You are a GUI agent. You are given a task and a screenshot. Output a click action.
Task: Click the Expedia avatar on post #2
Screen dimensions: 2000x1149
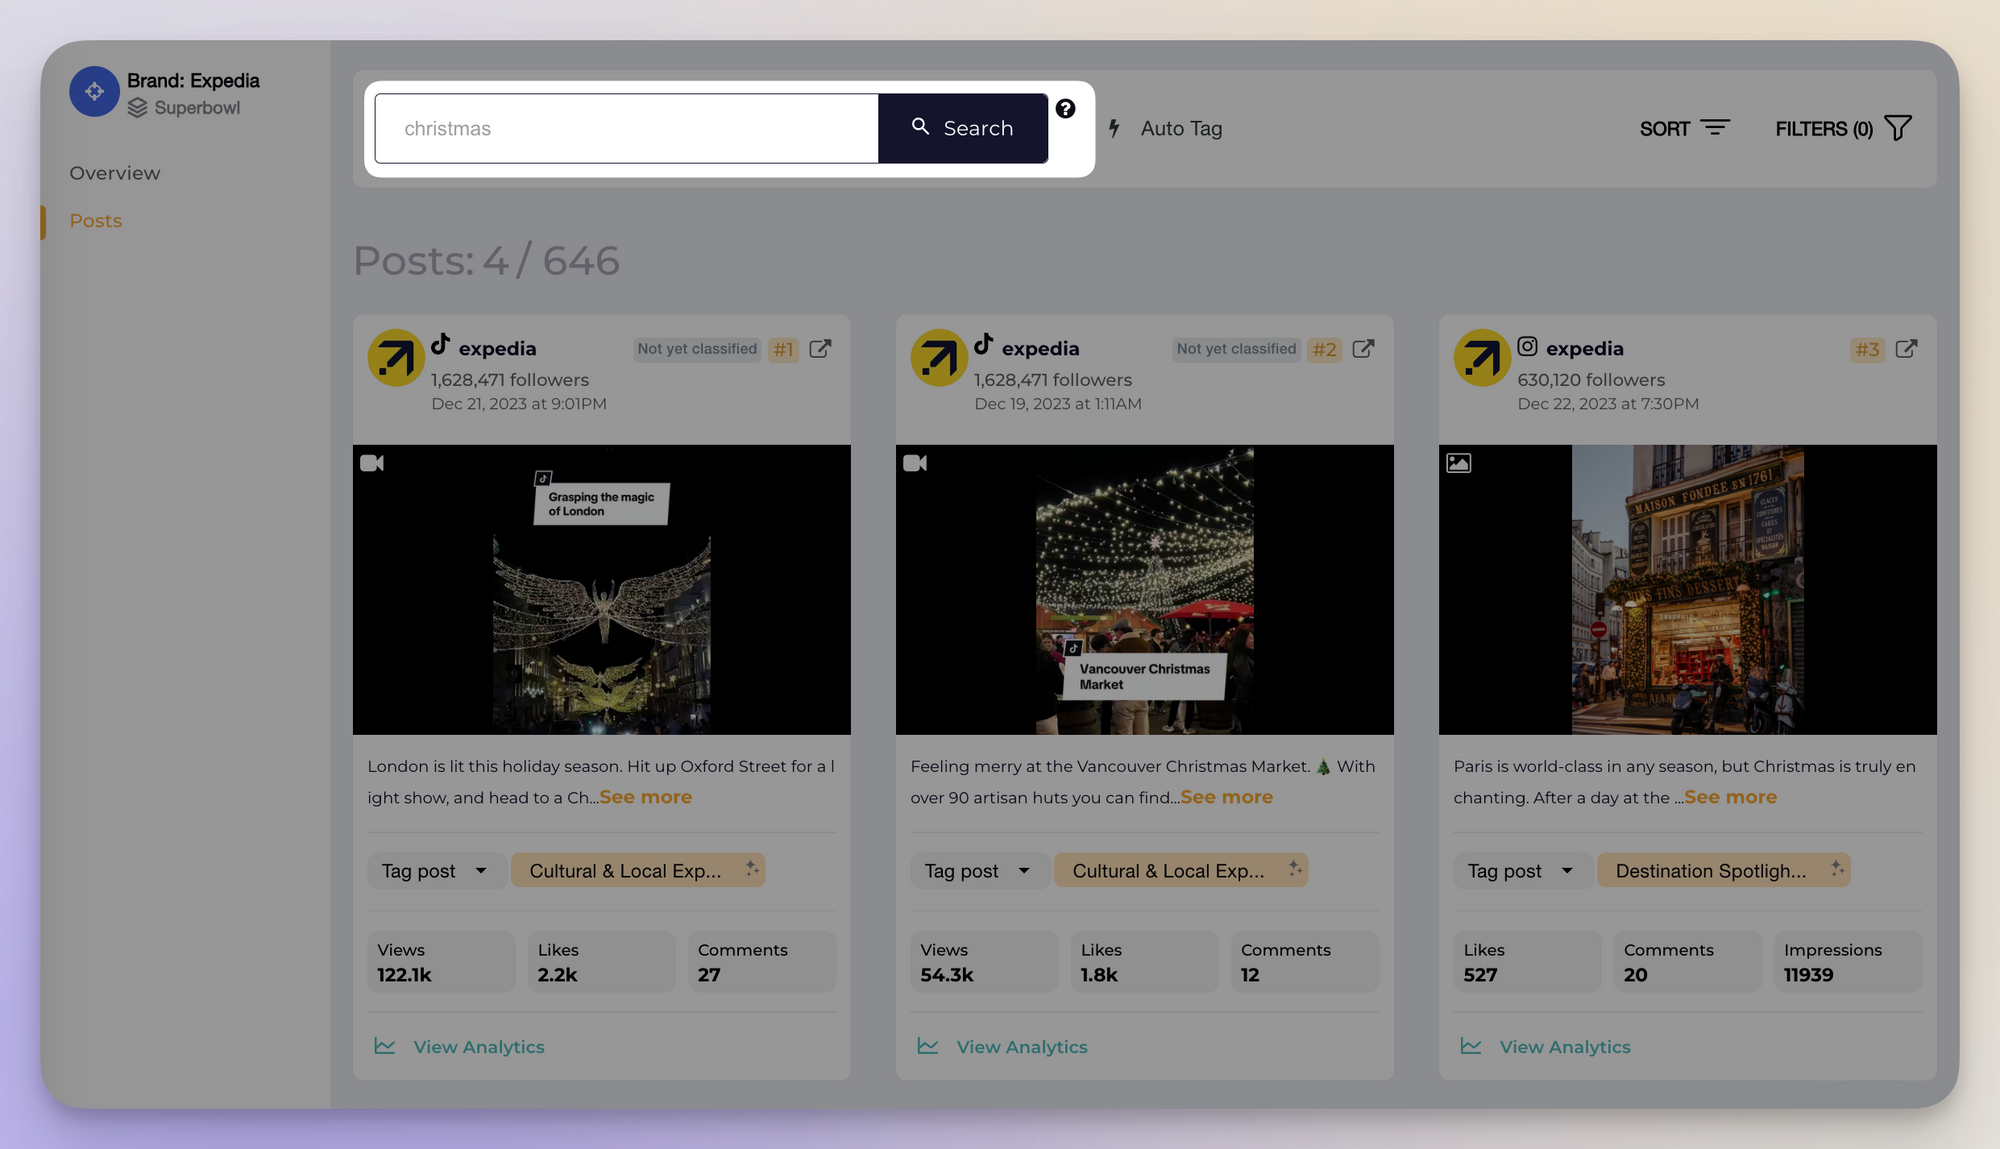pyautogui.click(x=939, y=357)
